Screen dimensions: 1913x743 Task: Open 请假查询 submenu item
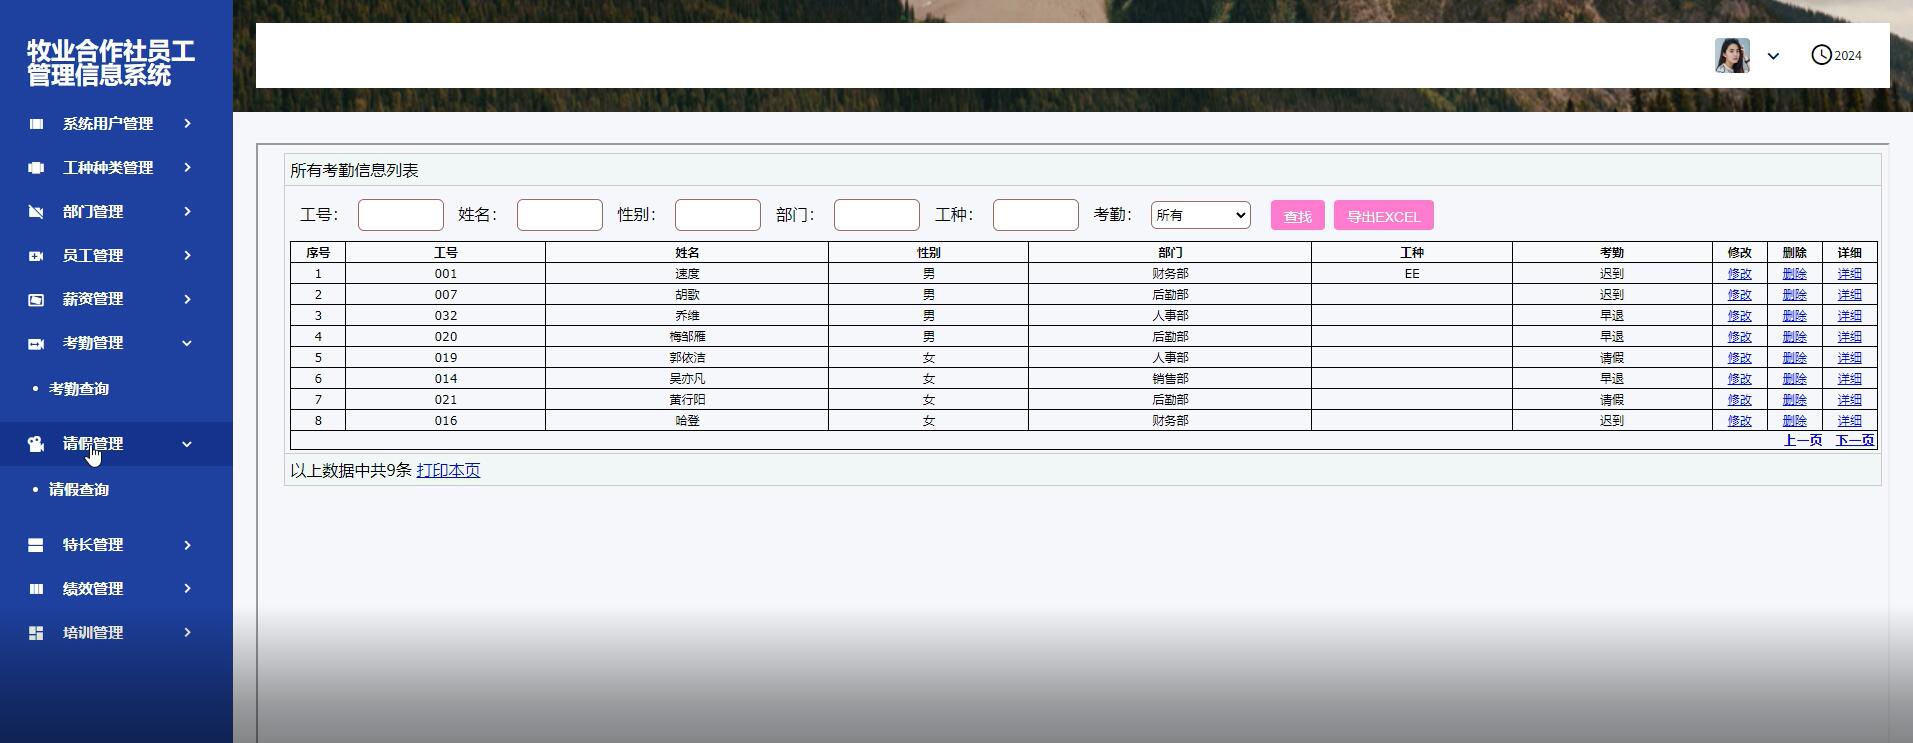pos(79,490)
